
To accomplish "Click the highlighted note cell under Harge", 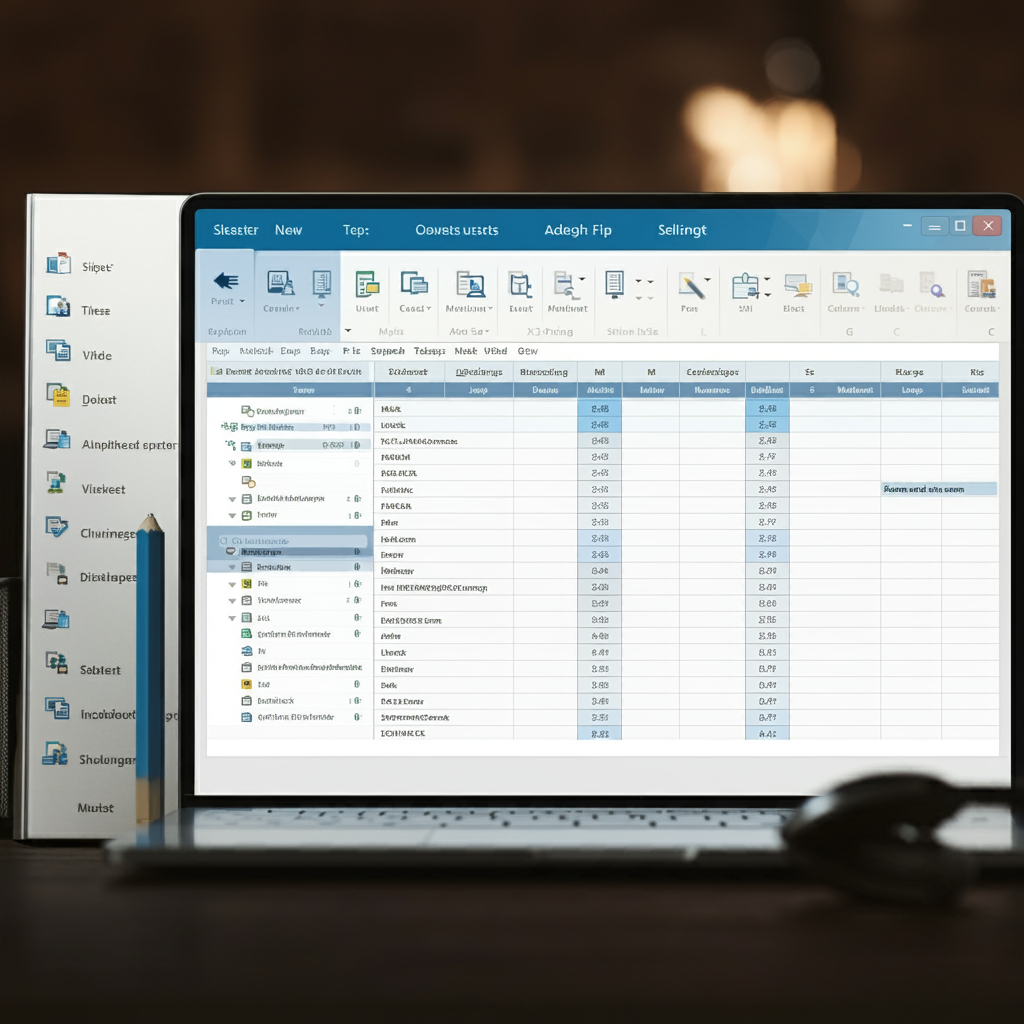I will [x=938, y=489].
